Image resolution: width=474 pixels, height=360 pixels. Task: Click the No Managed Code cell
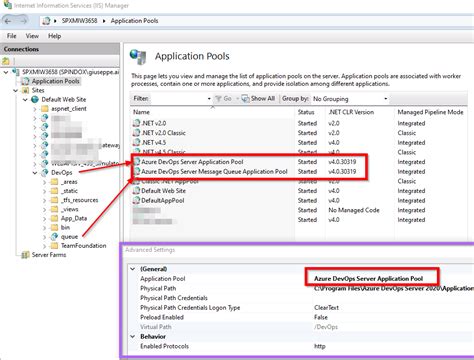pyautogui.click(x=354, y=210)
